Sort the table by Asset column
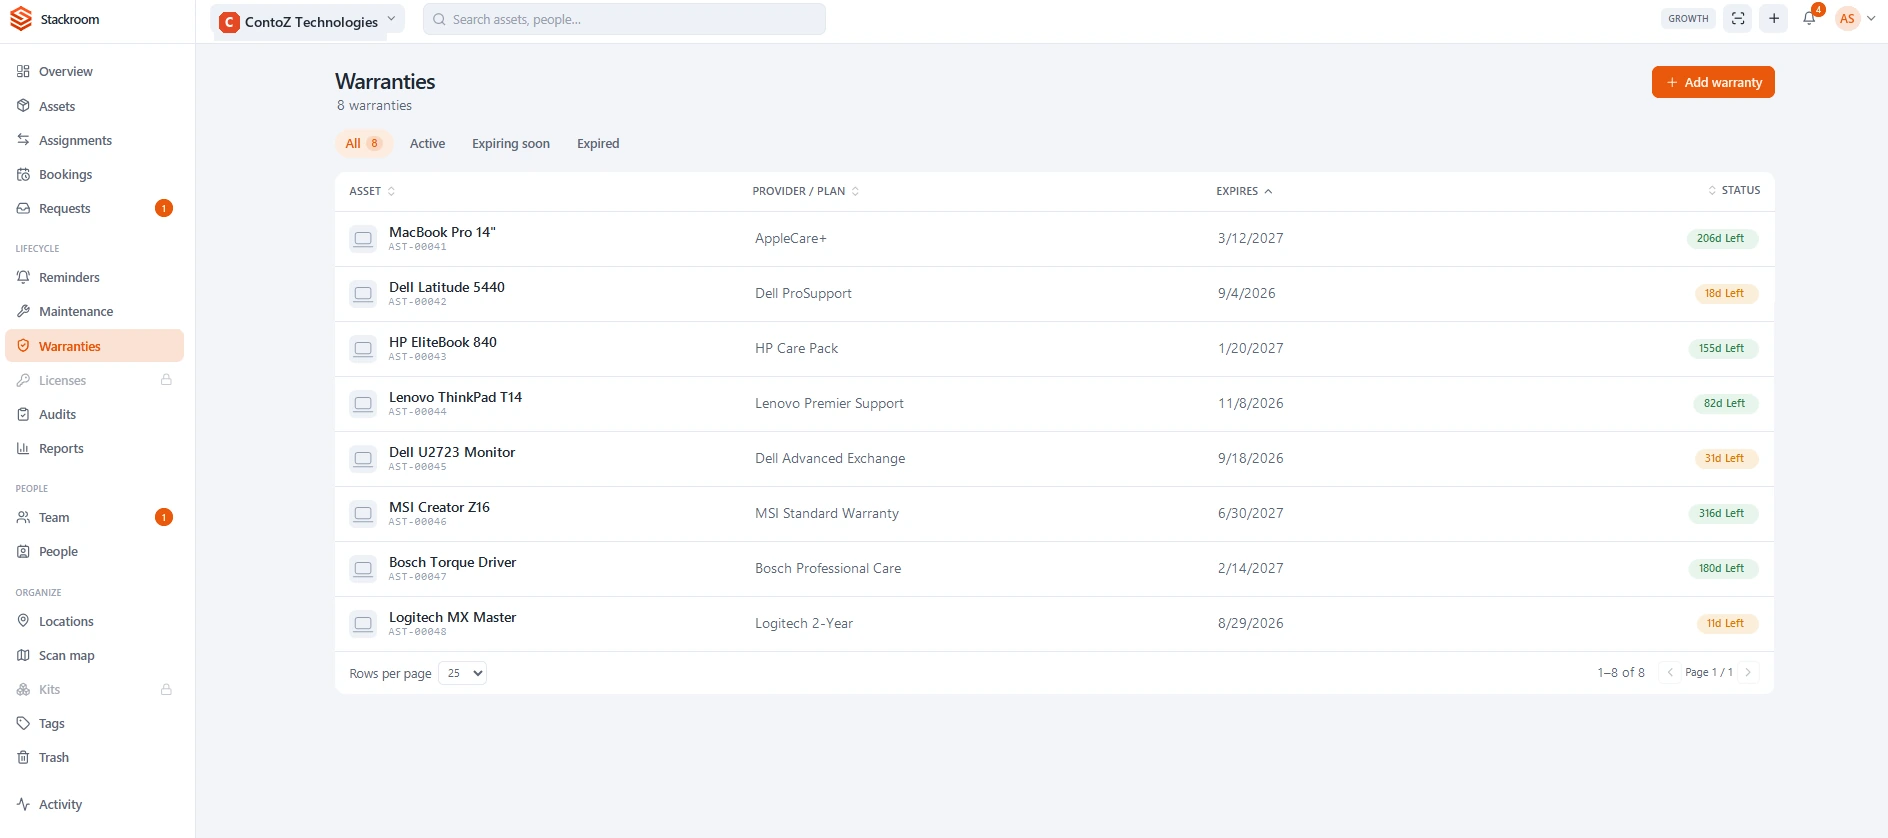Screen dimensions: 1888x838 pos(372,191)
